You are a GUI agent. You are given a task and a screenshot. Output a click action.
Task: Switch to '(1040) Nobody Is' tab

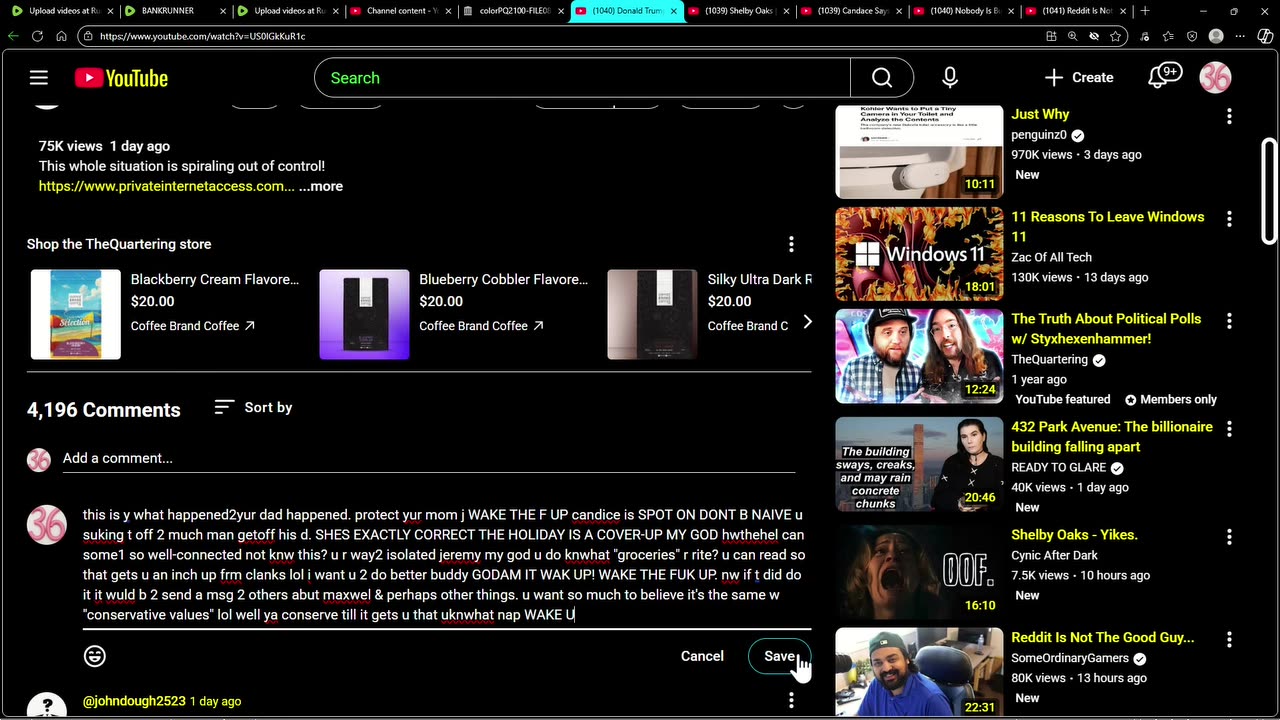pyautogui.click(x=964, y=11)
